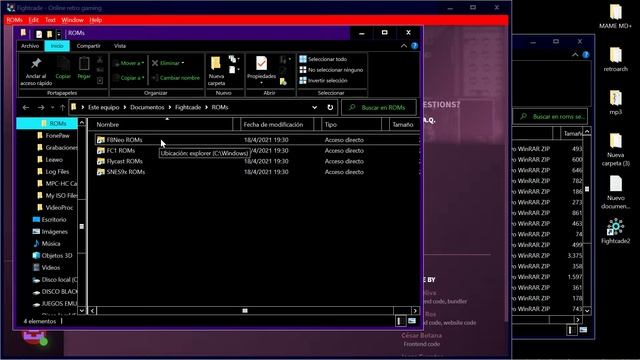Switch to the Vista ribbon tab
640x360 pixels.
click(120, 46)
